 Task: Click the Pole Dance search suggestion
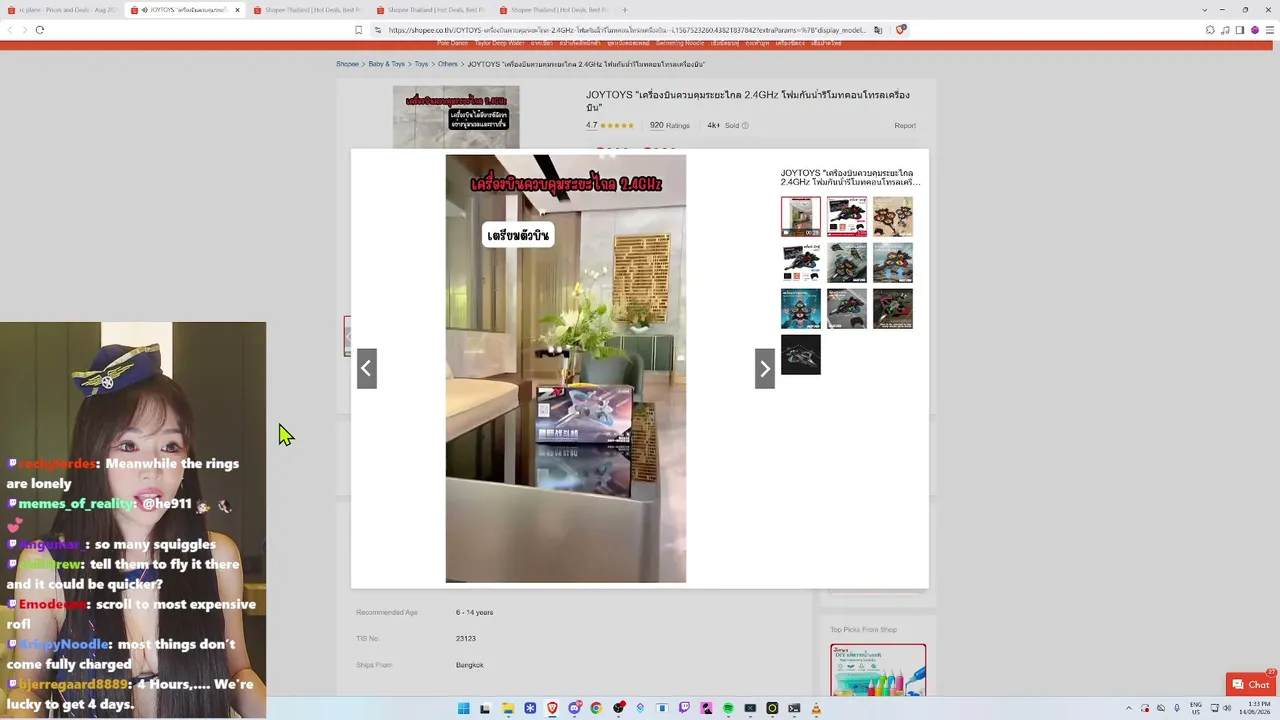pyautogui.click(x=452, y=44)
